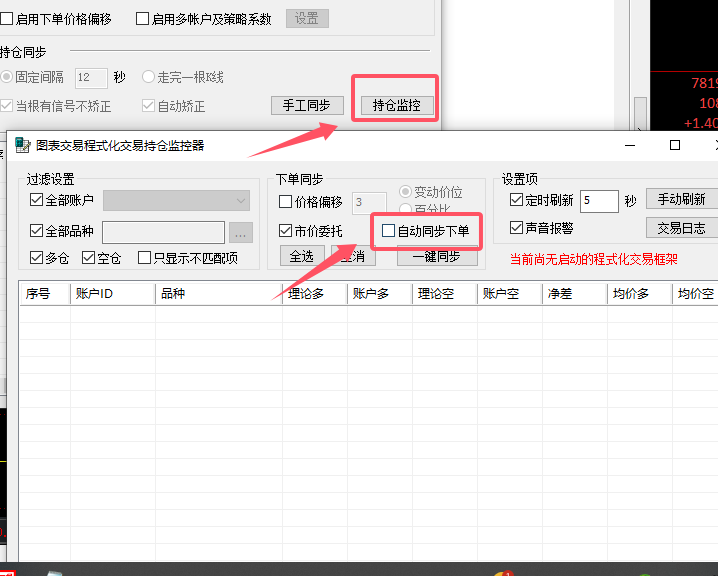Enable 启用多帐户及策略系数 checkbox

click(x=142, y=19)
